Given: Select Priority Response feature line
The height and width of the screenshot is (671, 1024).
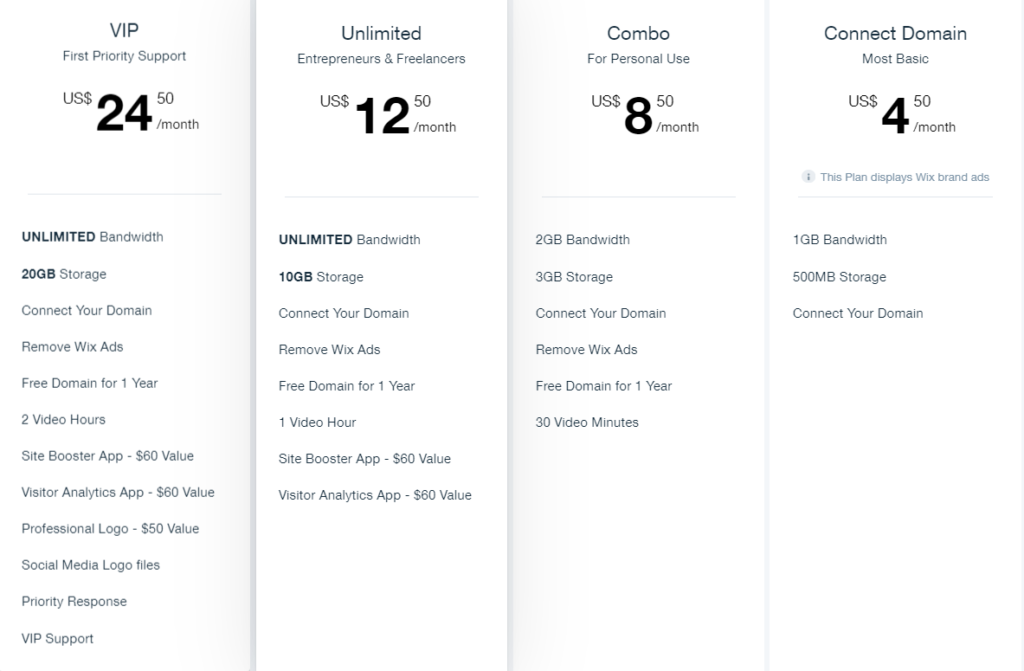Looking at the screenshot, I should (x=74, y=601).
